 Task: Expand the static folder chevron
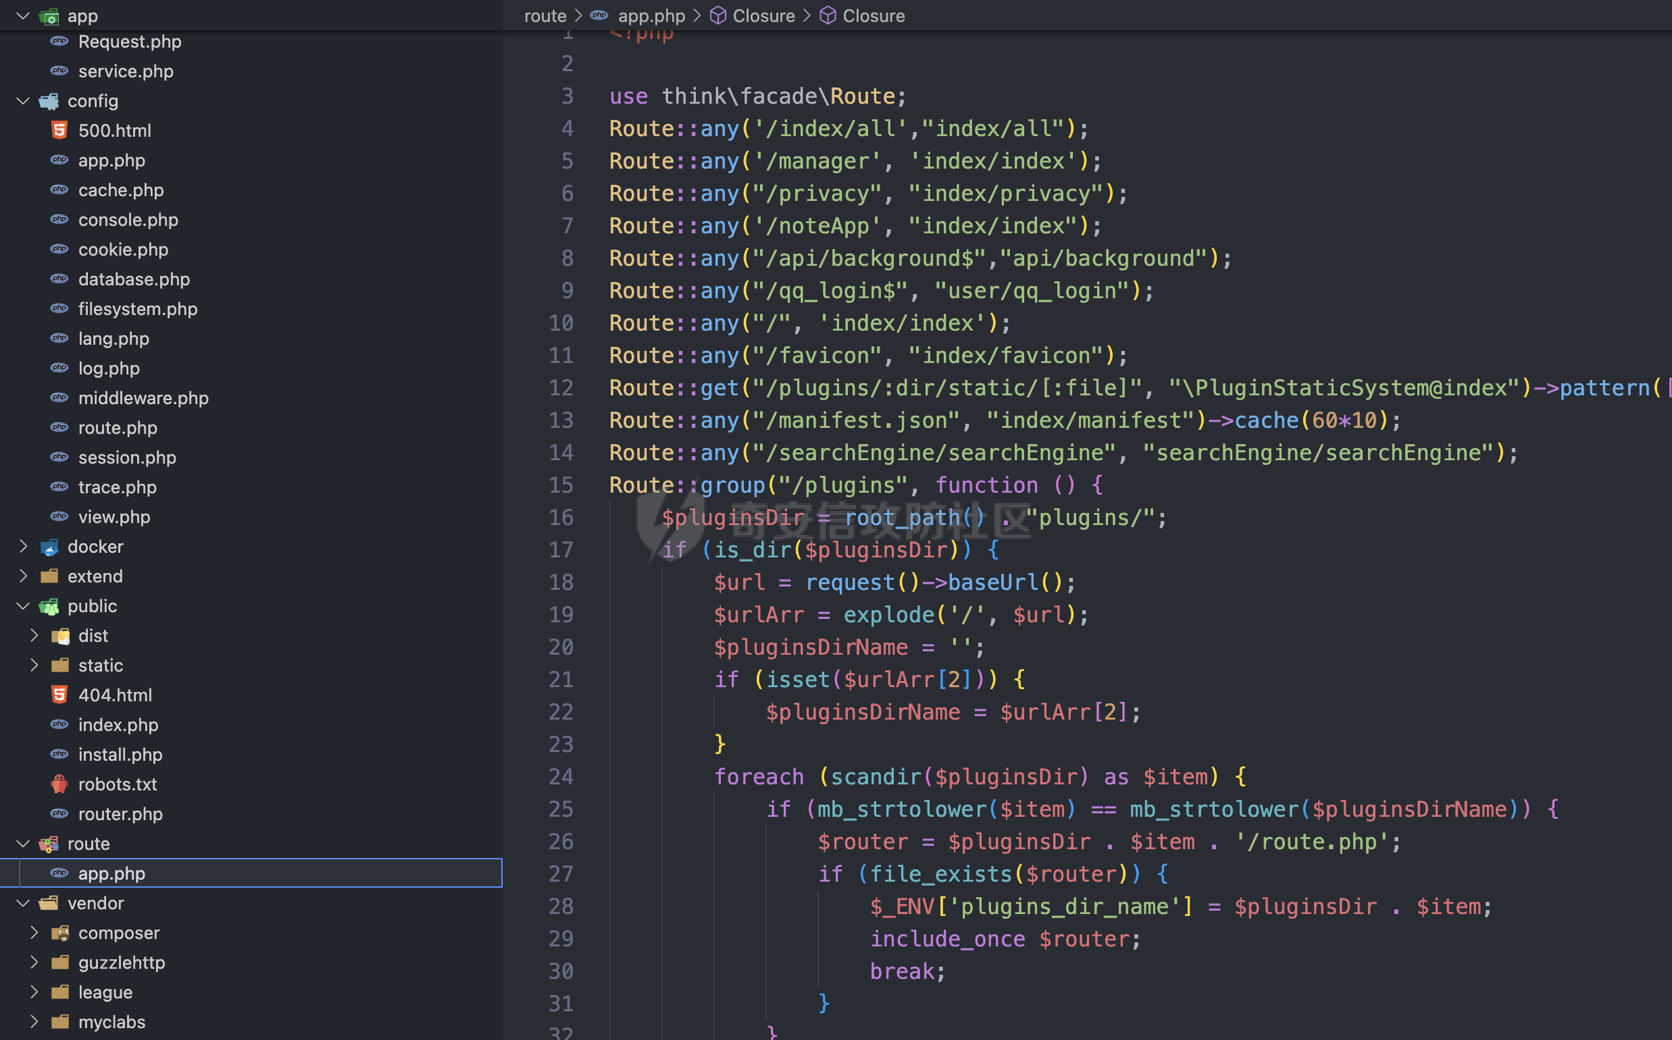(x=34, y=665)
